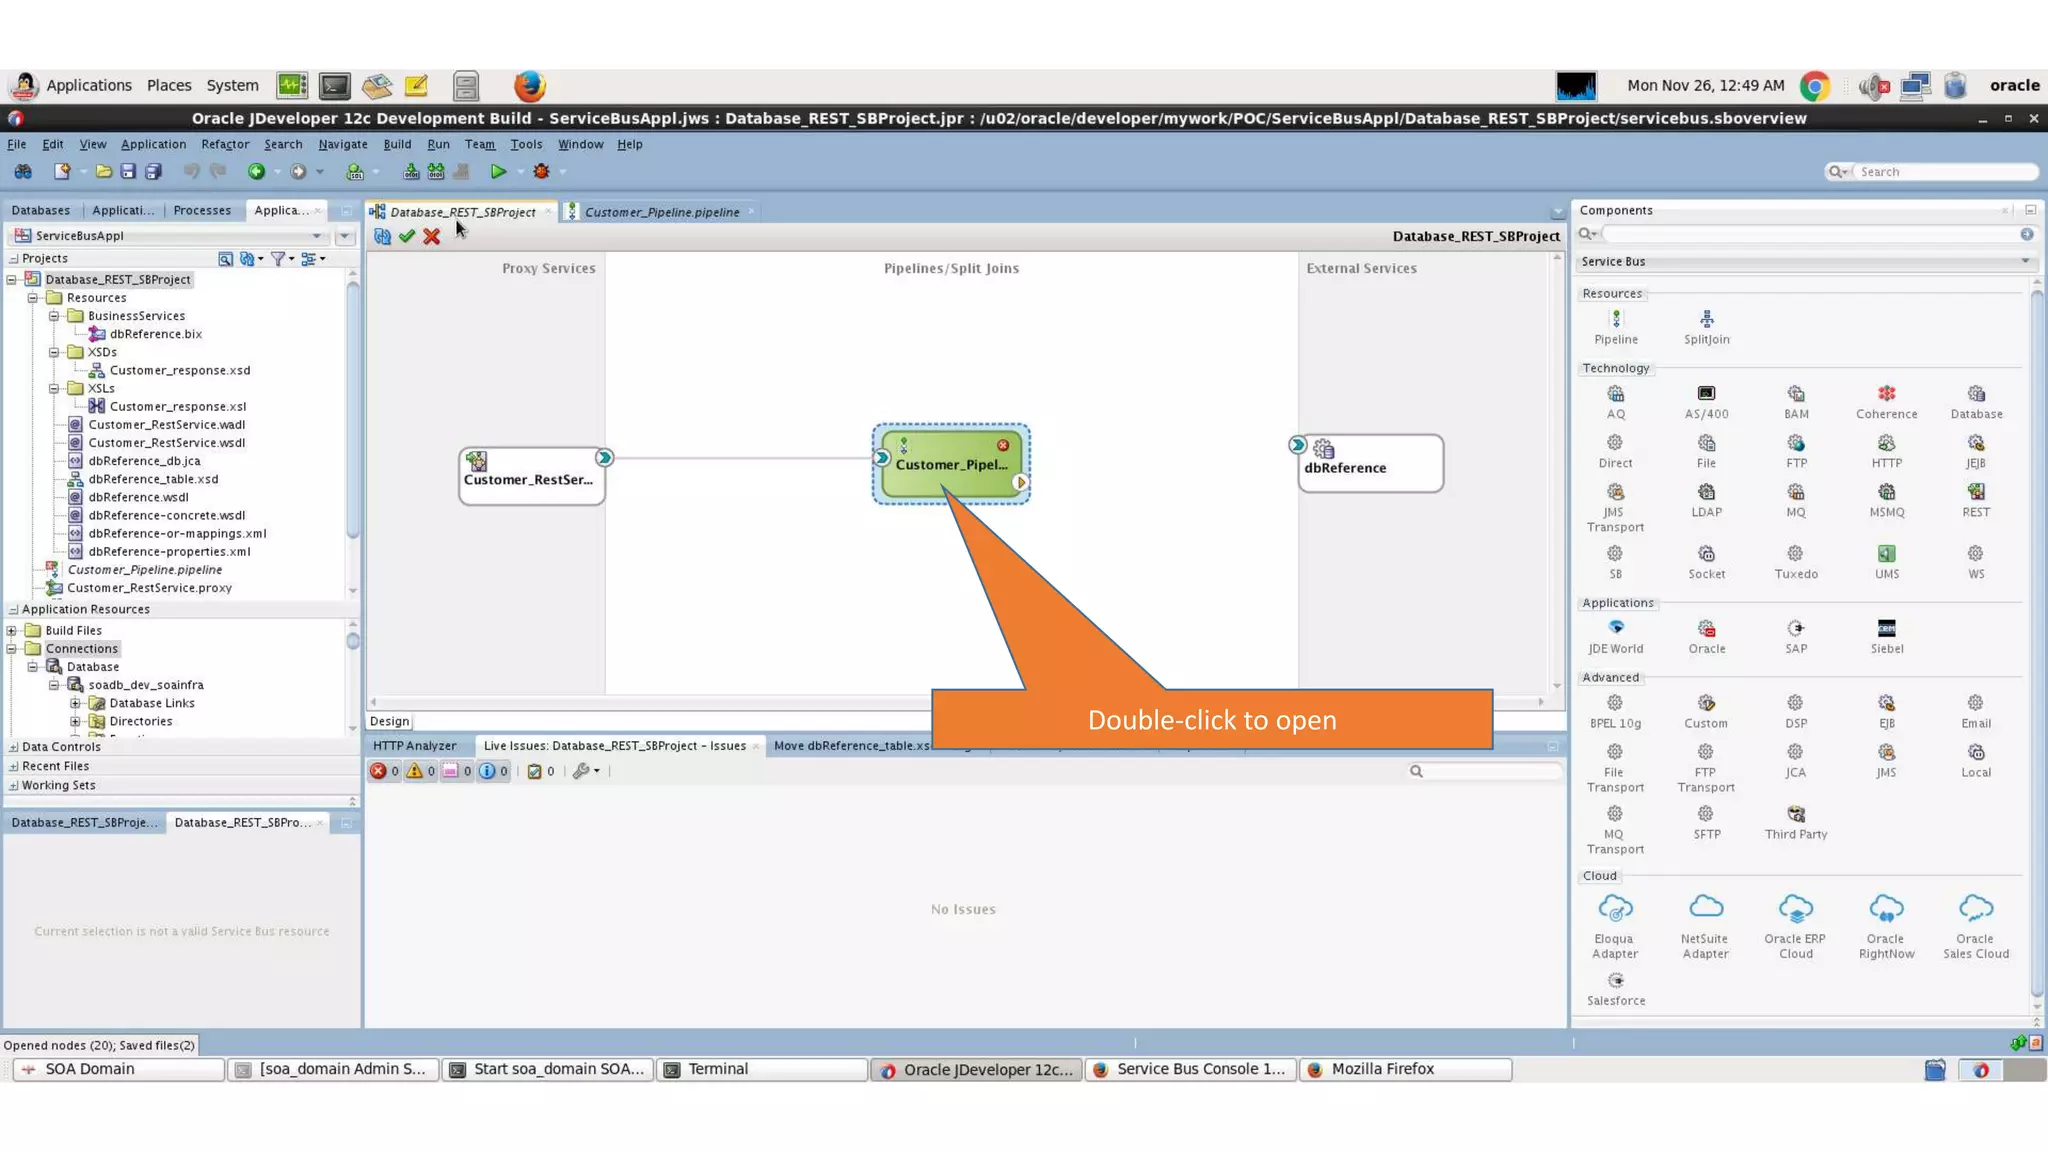Click the red Debug bug icon

(541, 172)
